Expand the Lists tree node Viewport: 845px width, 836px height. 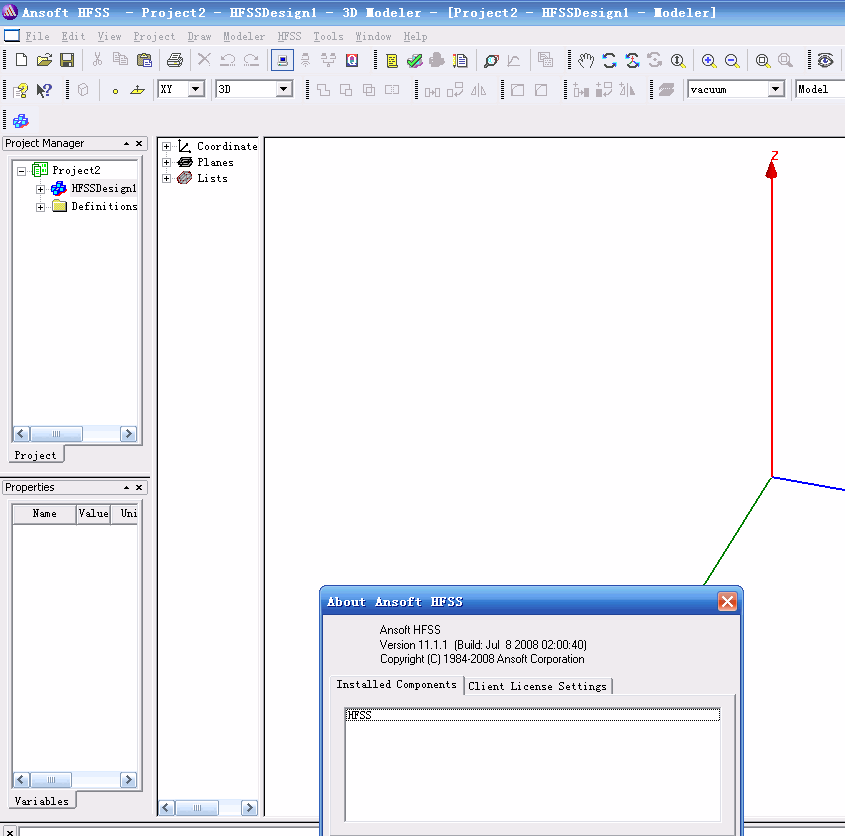click(x=167, y=178)
